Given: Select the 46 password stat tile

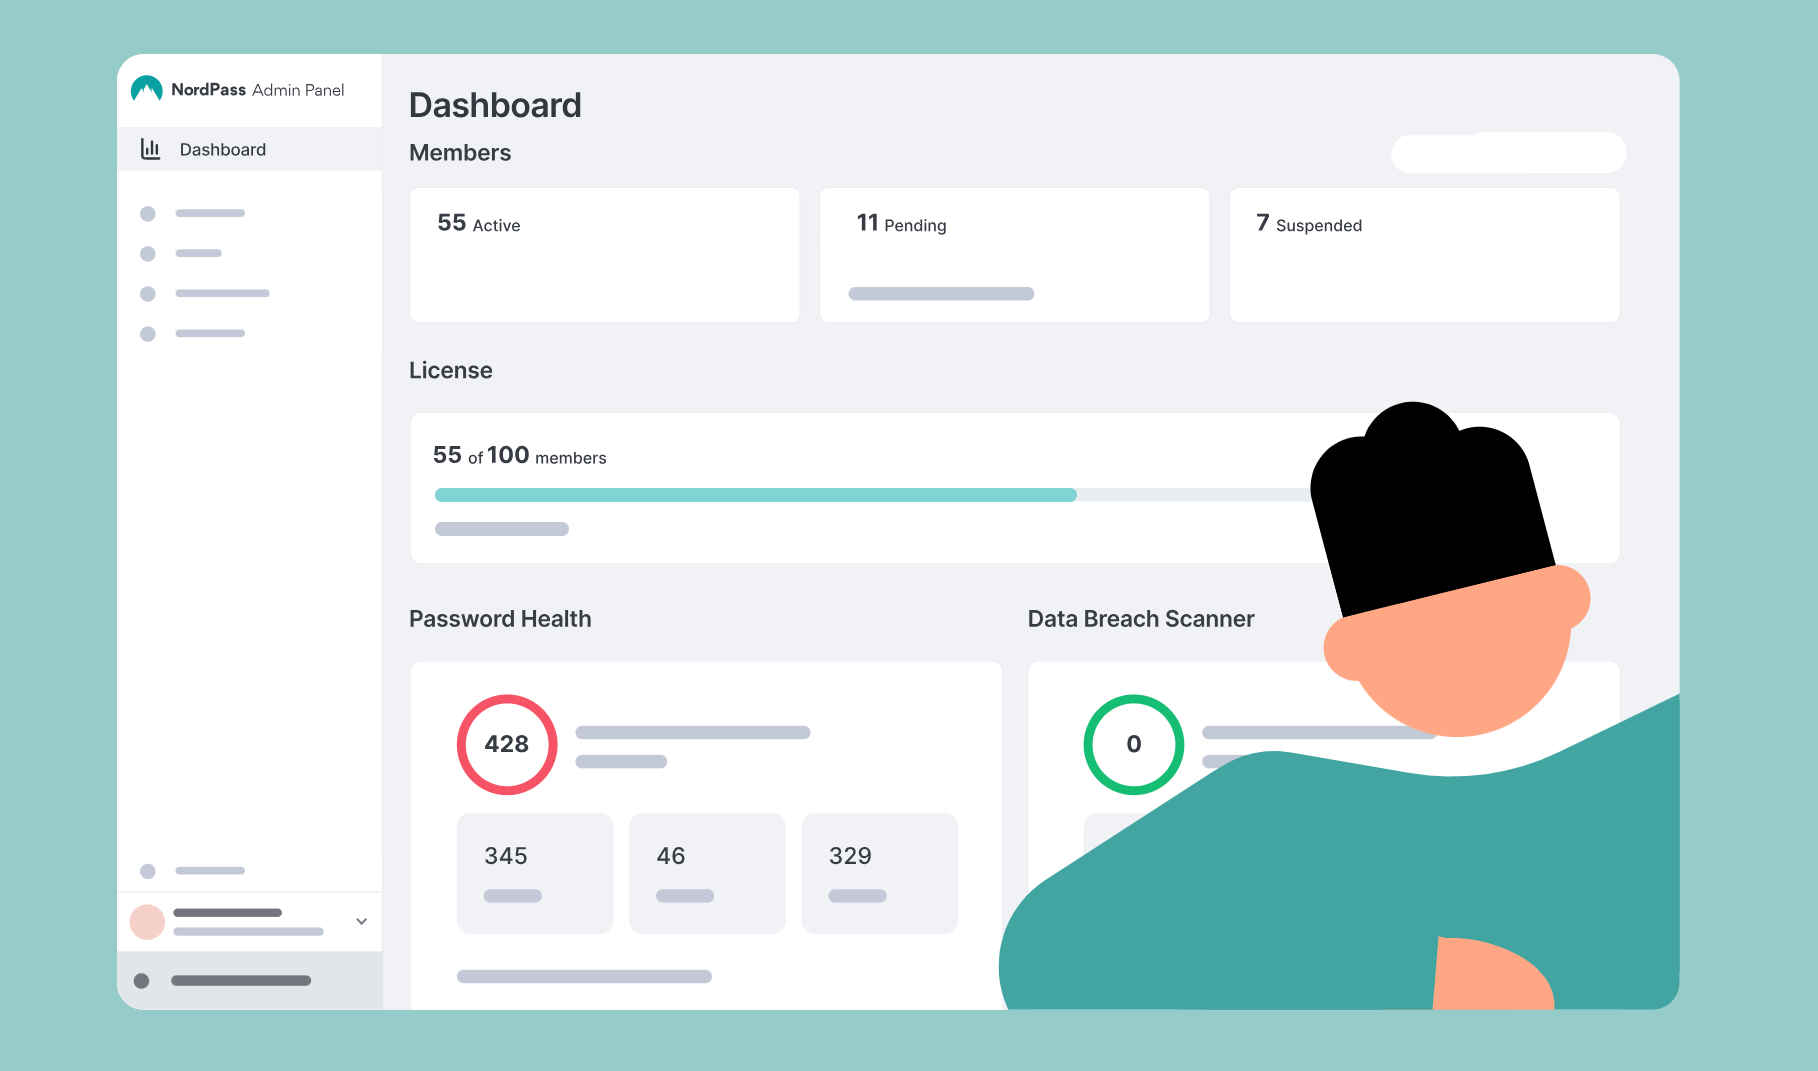Looking at the screenshot, I should [x=707, y=872].
